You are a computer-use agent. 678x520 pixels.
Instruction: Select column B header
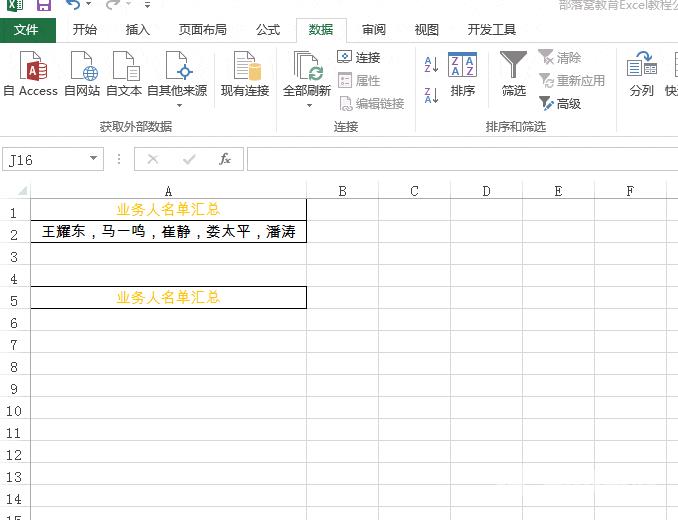342,191
